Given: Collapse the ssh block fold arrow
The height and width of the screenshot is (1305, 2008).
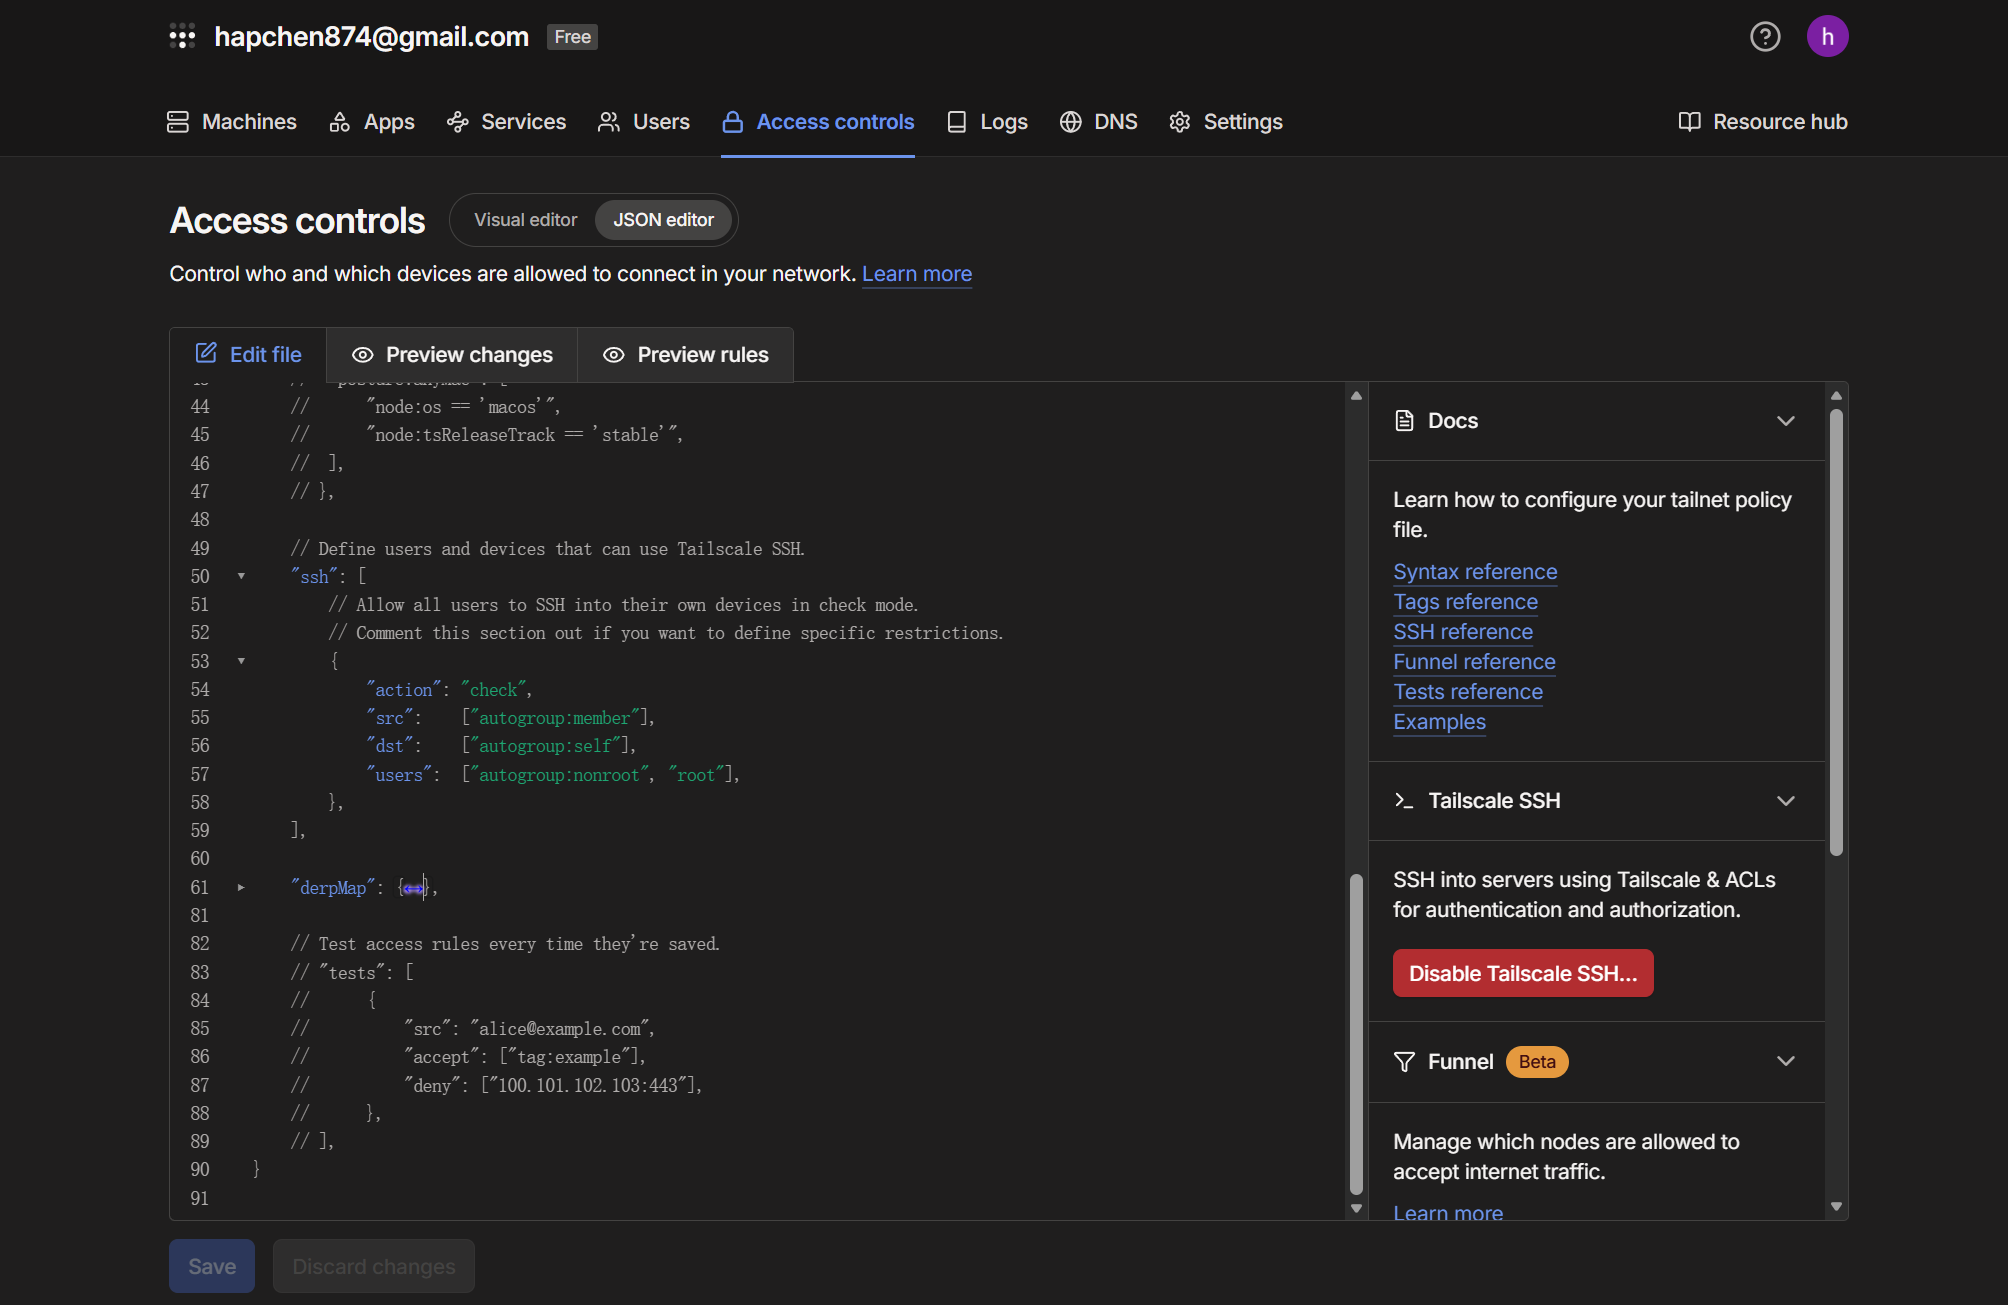Looking at the screenshot, I should [x=241, y=576].
